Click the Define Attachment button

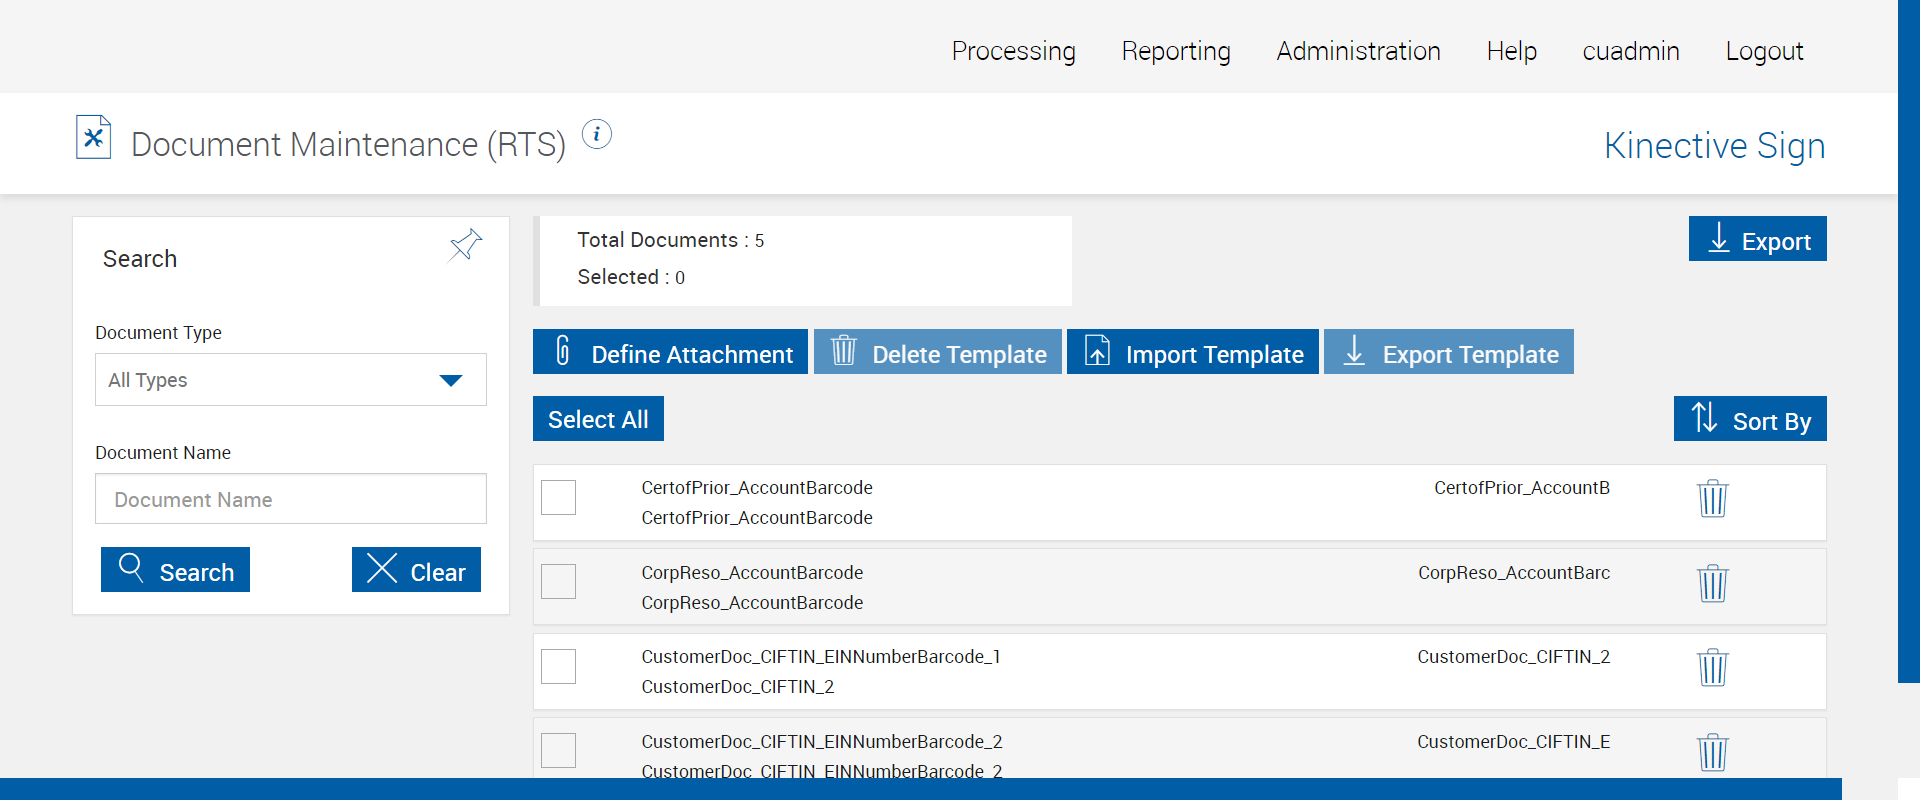pos(670,352)
